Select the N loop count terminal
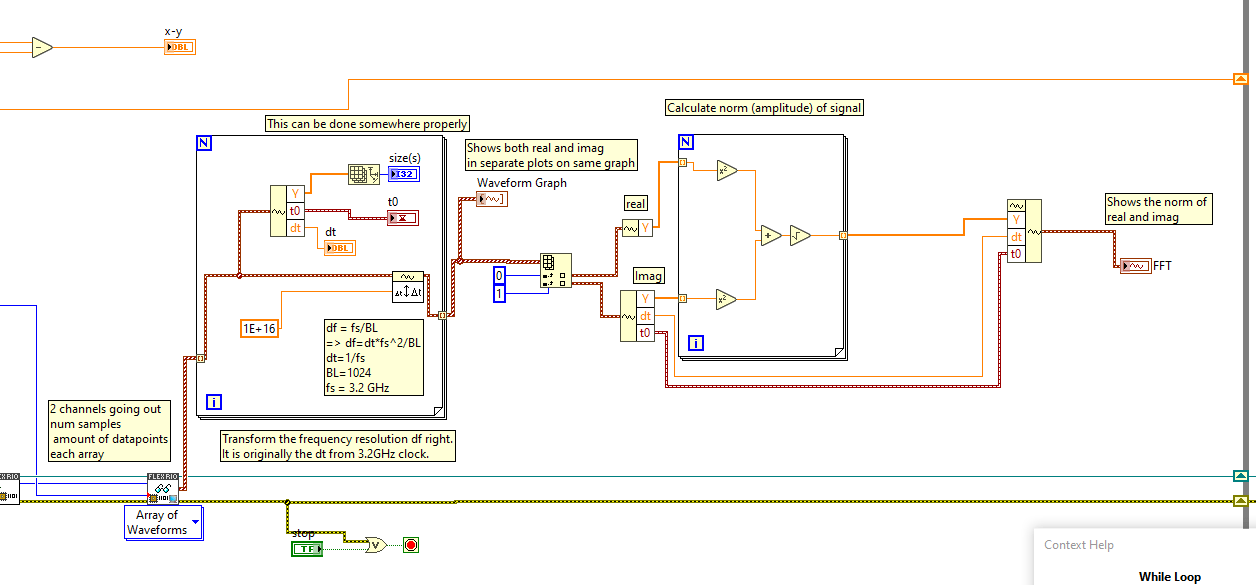 pyautogui.click(x=203, y=142)
